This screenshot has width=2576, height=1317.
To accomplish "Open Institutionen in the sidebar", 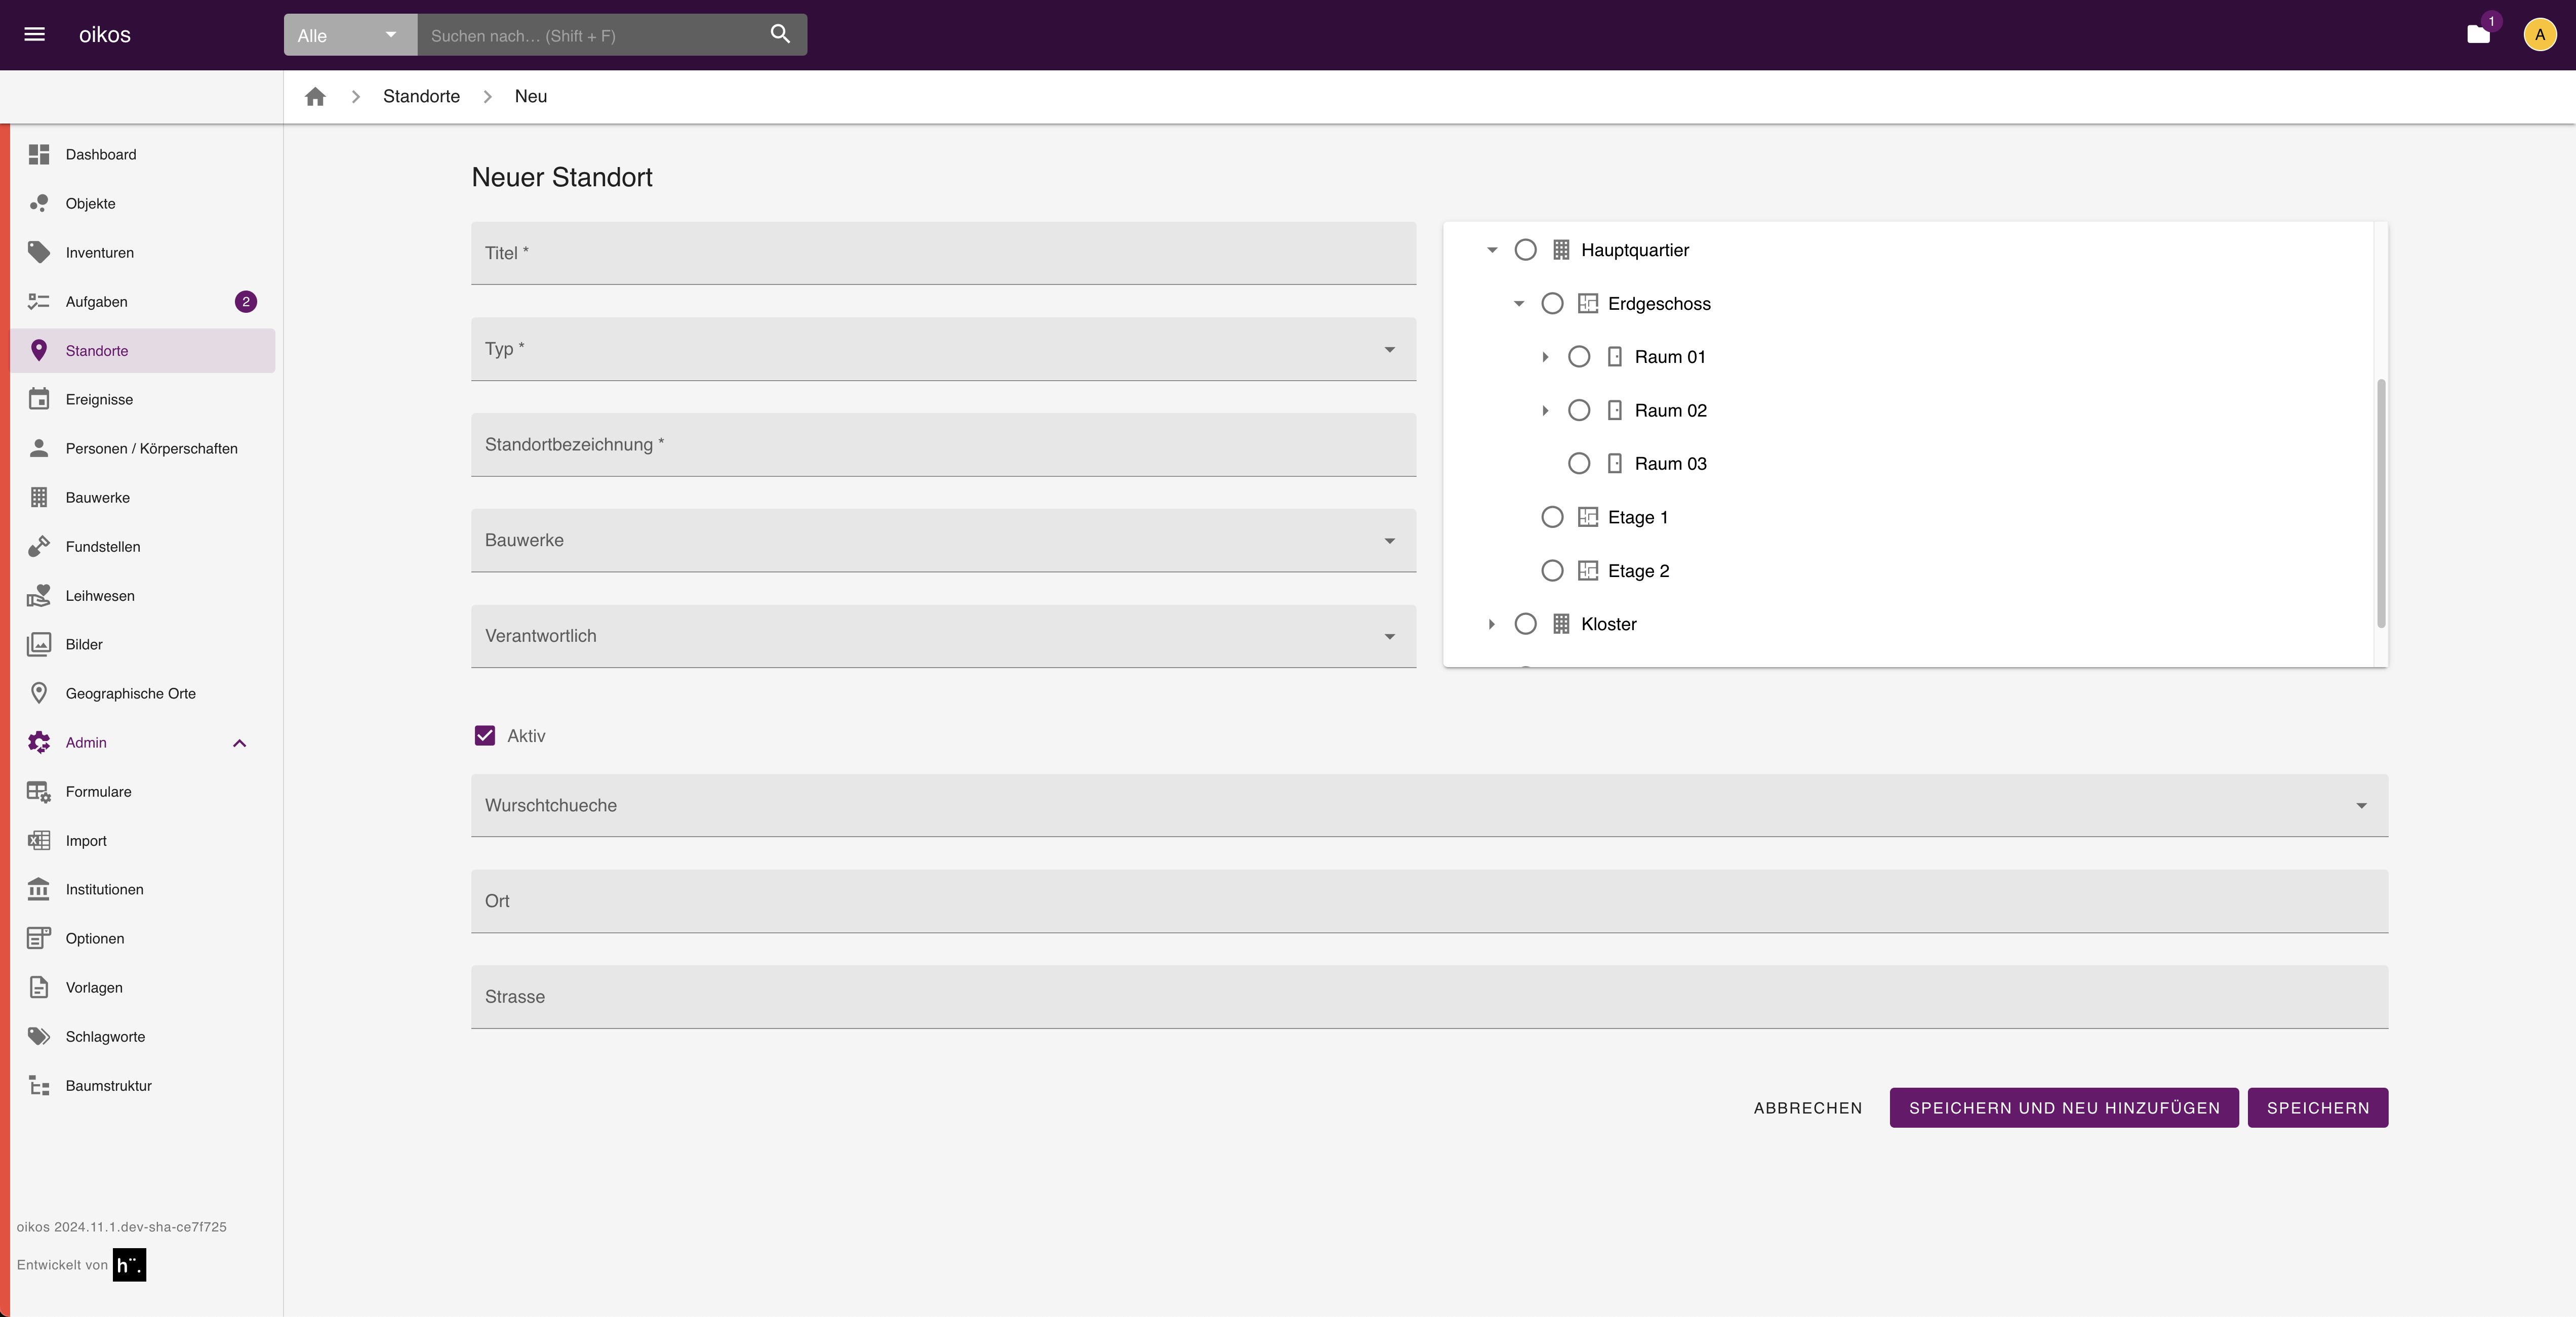I will pos(142,889).
